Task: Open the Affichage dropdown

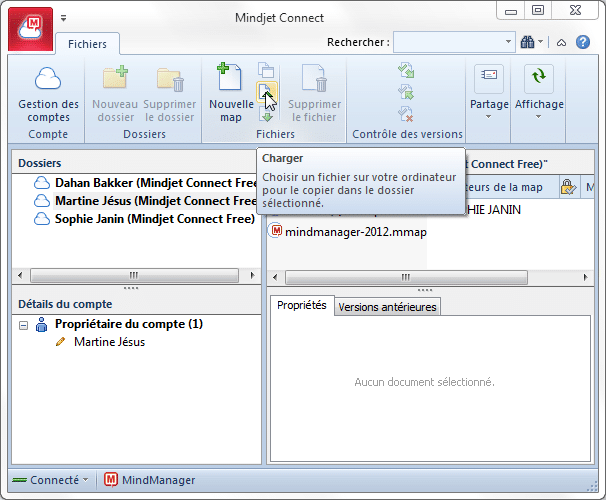Action: point(539,93)
